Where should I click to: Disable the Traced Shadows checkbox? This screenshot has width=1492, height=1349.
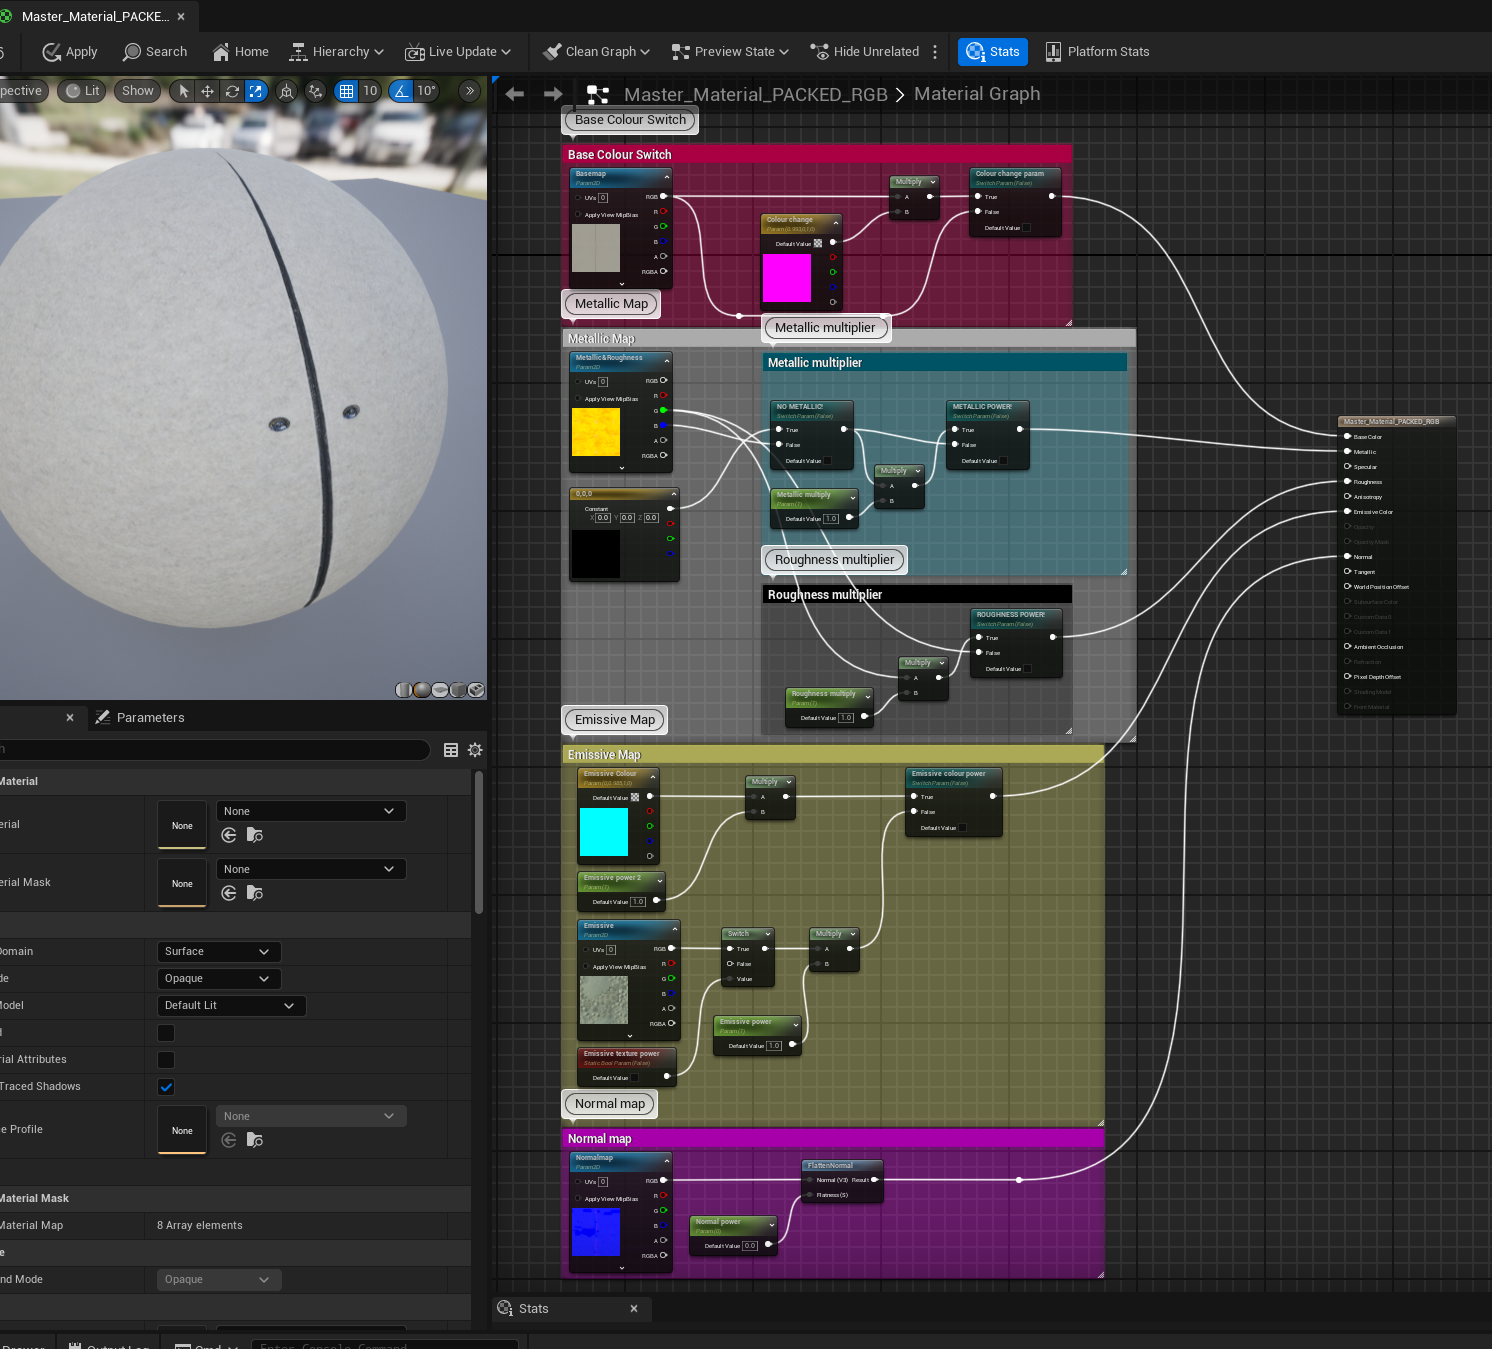click(x=166, y=1087)
